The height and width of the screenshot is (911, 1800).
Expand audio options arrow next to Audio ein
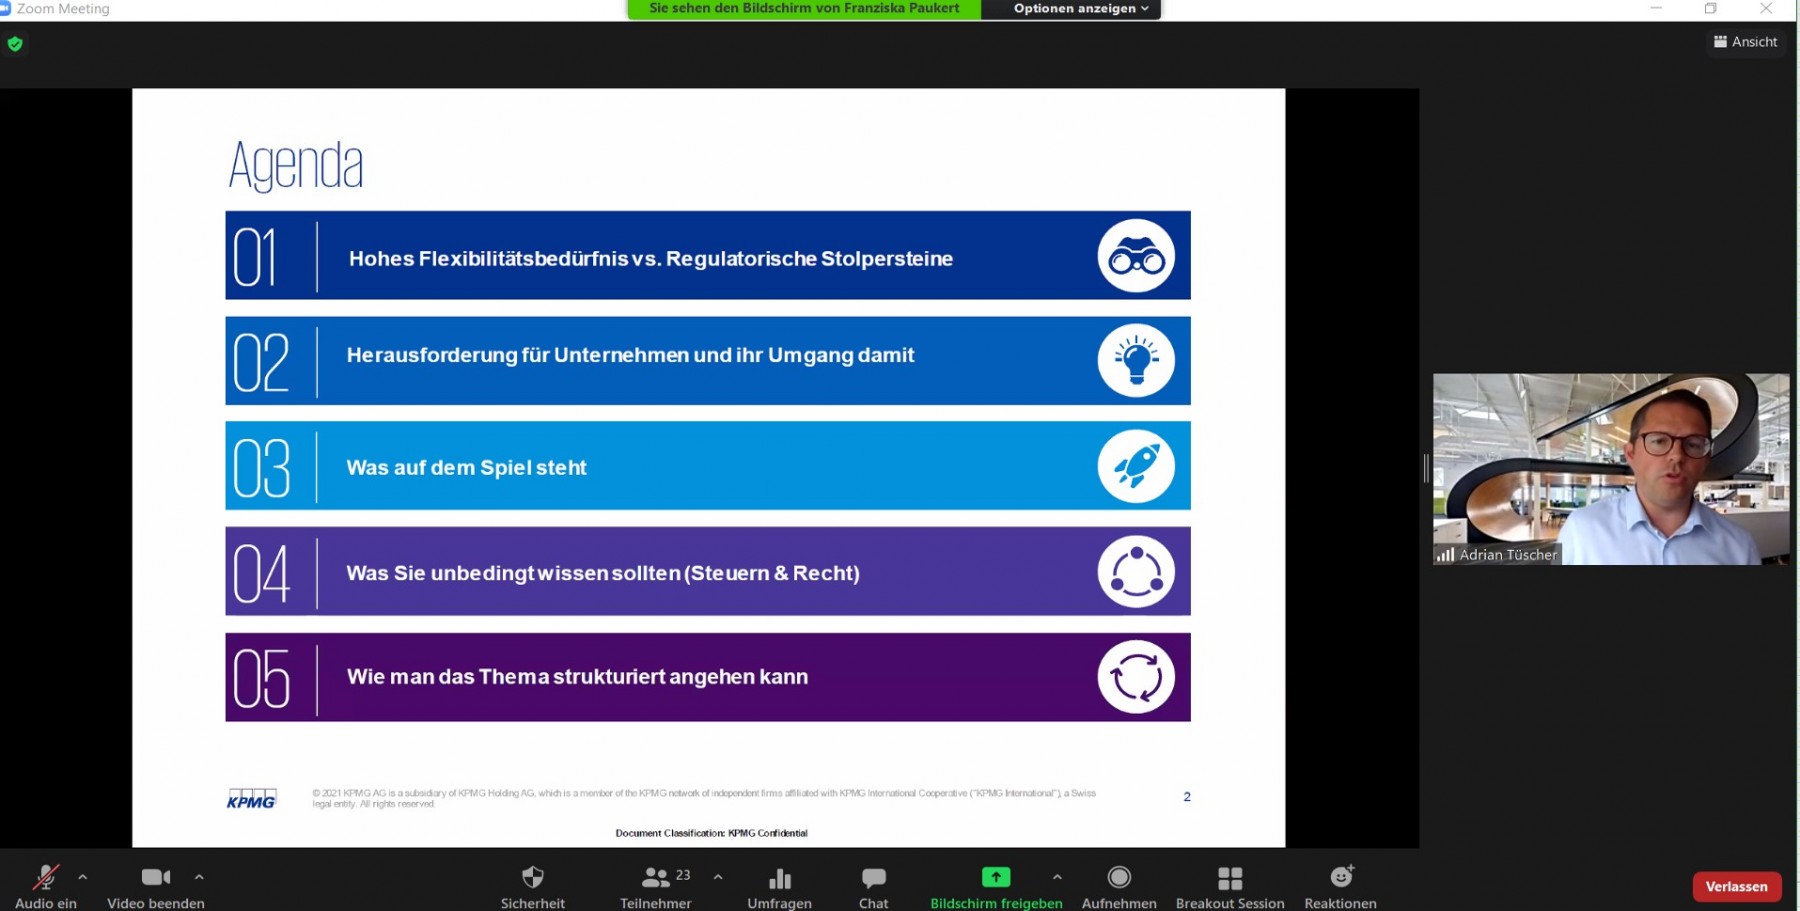(x=83, y=877)
